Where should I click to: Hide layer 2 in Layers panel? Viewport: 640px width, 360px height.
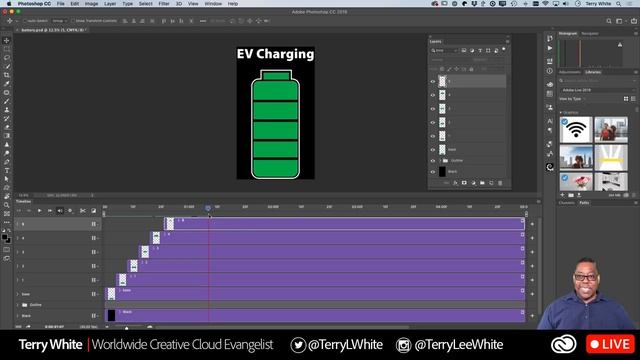tap(433, 122)
